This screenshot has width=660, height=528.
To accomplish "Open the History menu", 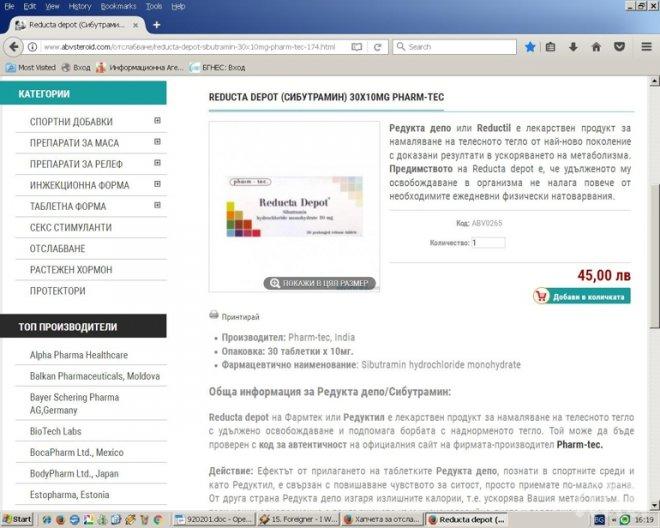I will pyautogui.click(x=80, y=6).
